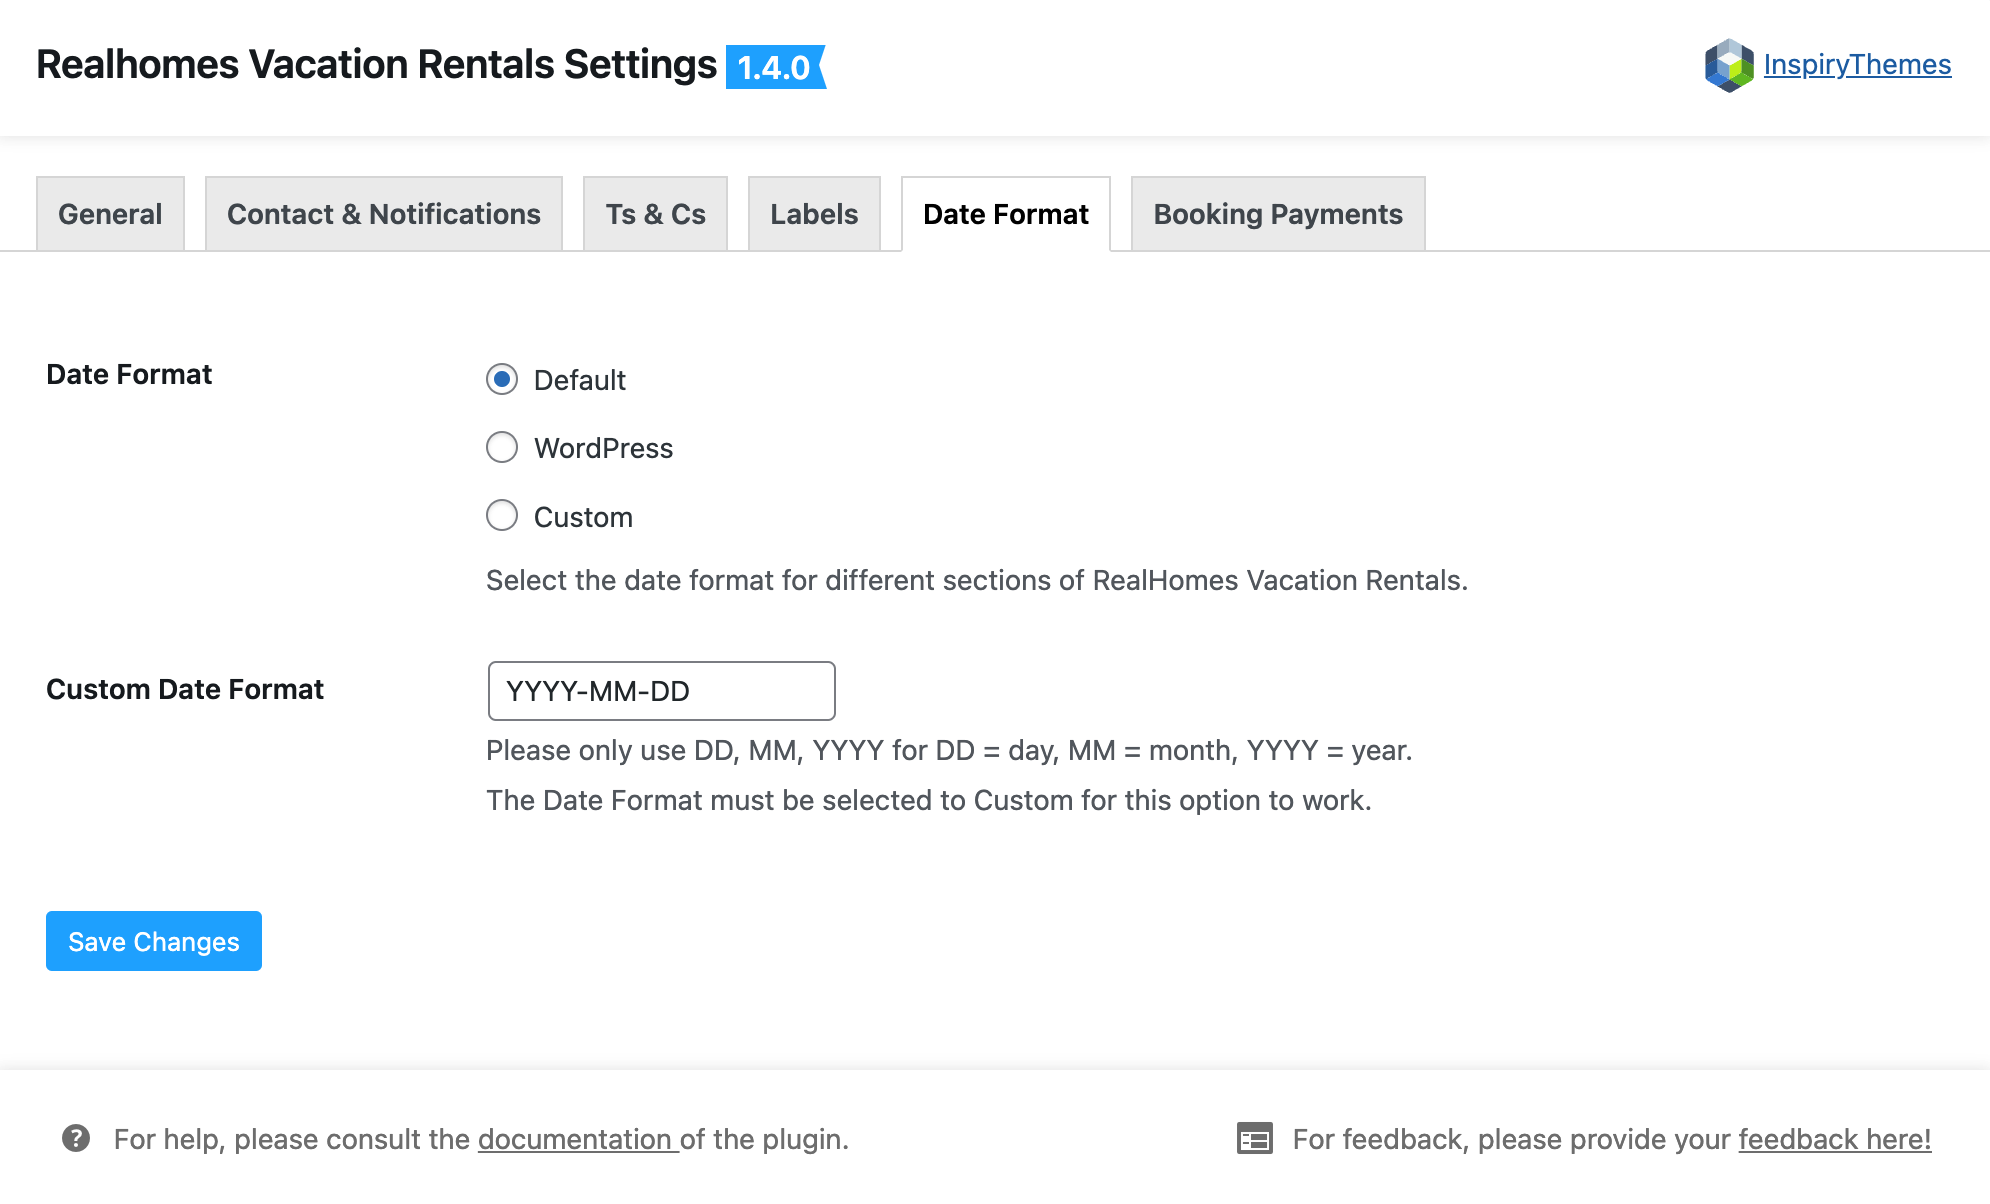
Task: Switch to the General tab
Action: click(110, 214)
